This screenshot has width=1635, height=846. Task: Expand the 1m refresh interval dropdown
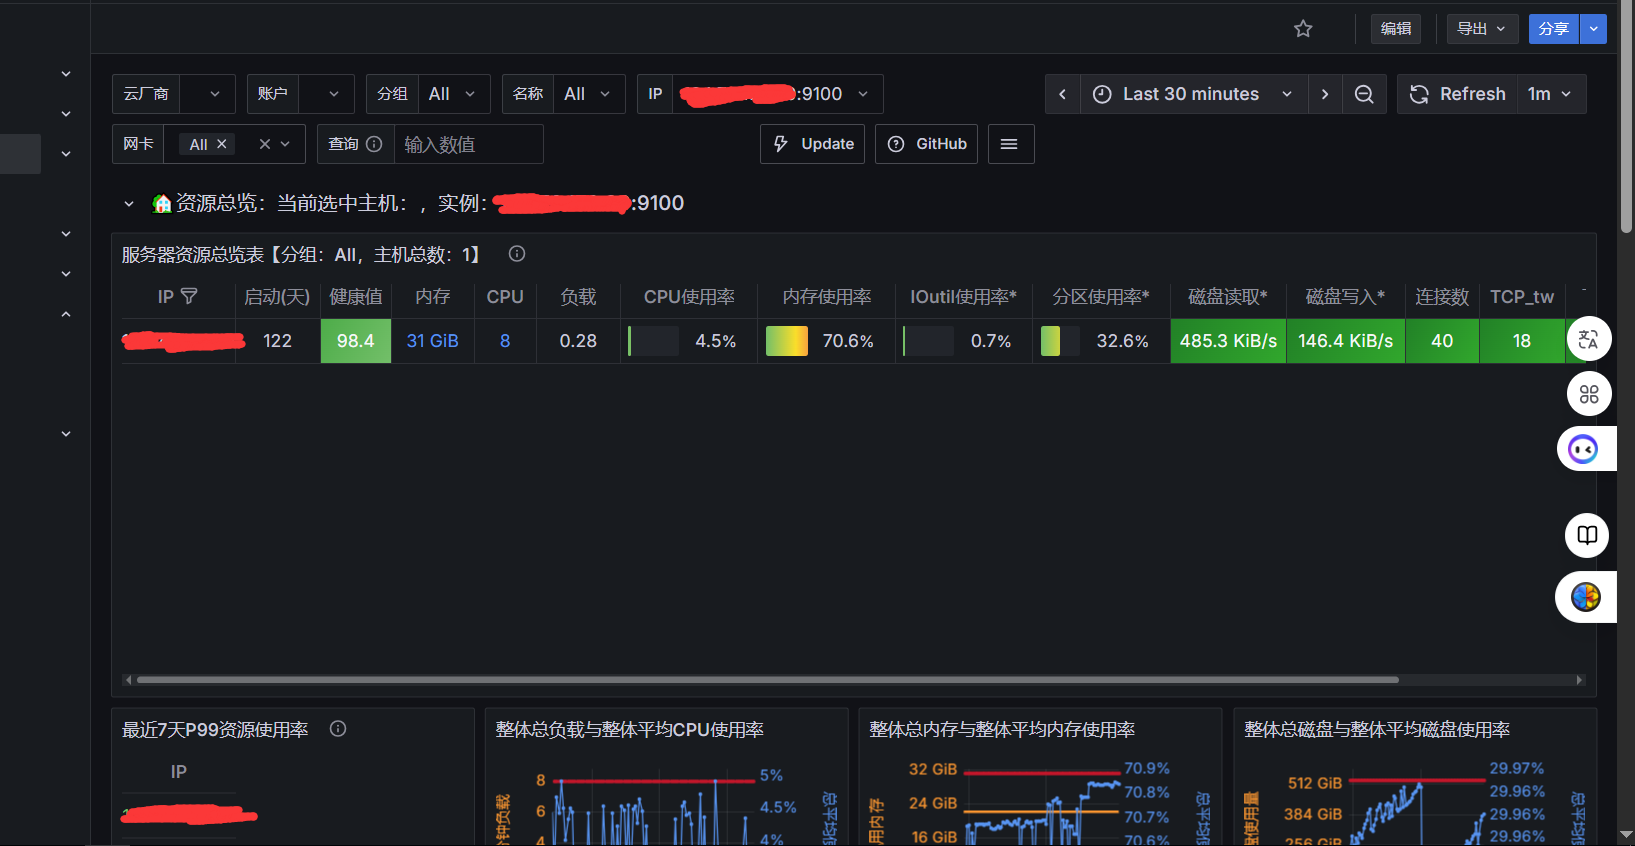click(x=1550, y=94)
